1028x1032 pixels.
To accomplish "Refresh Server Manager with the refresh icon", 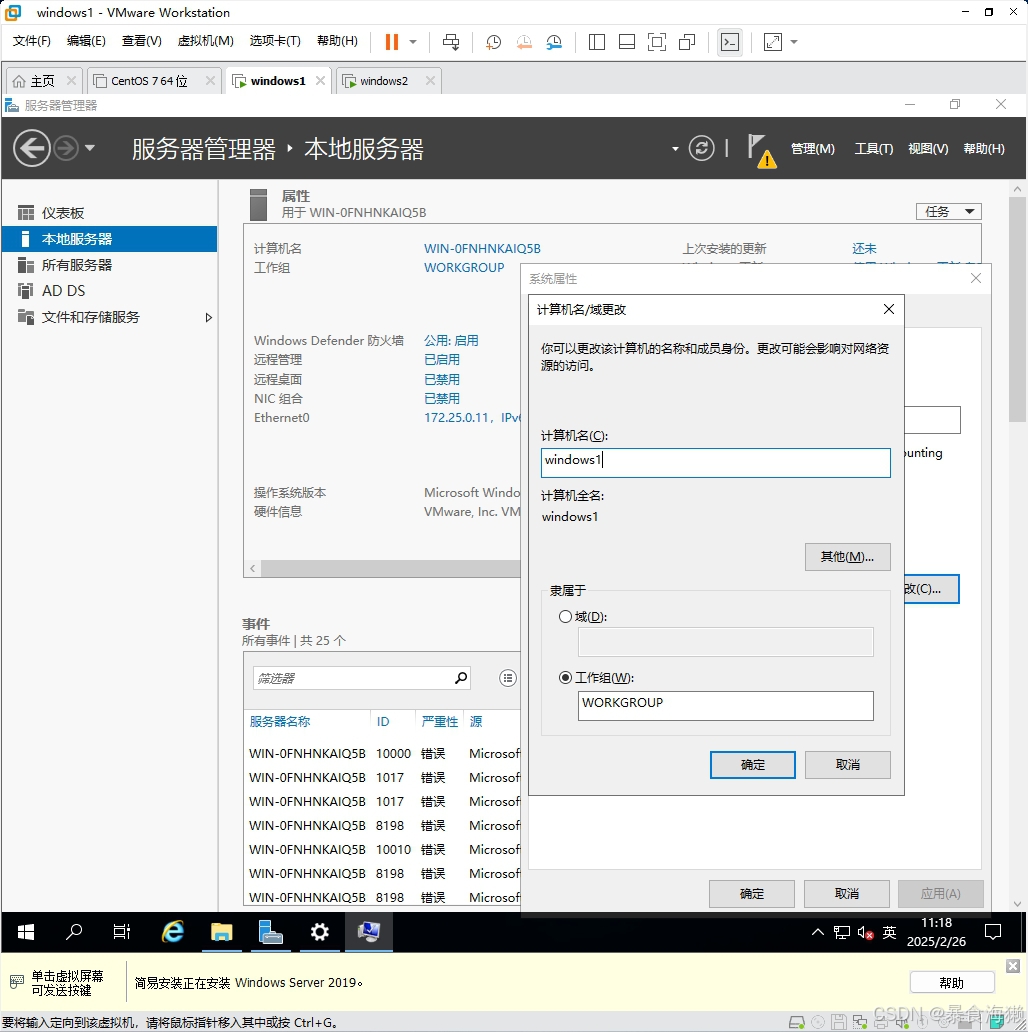I will (x=702, y=148).
